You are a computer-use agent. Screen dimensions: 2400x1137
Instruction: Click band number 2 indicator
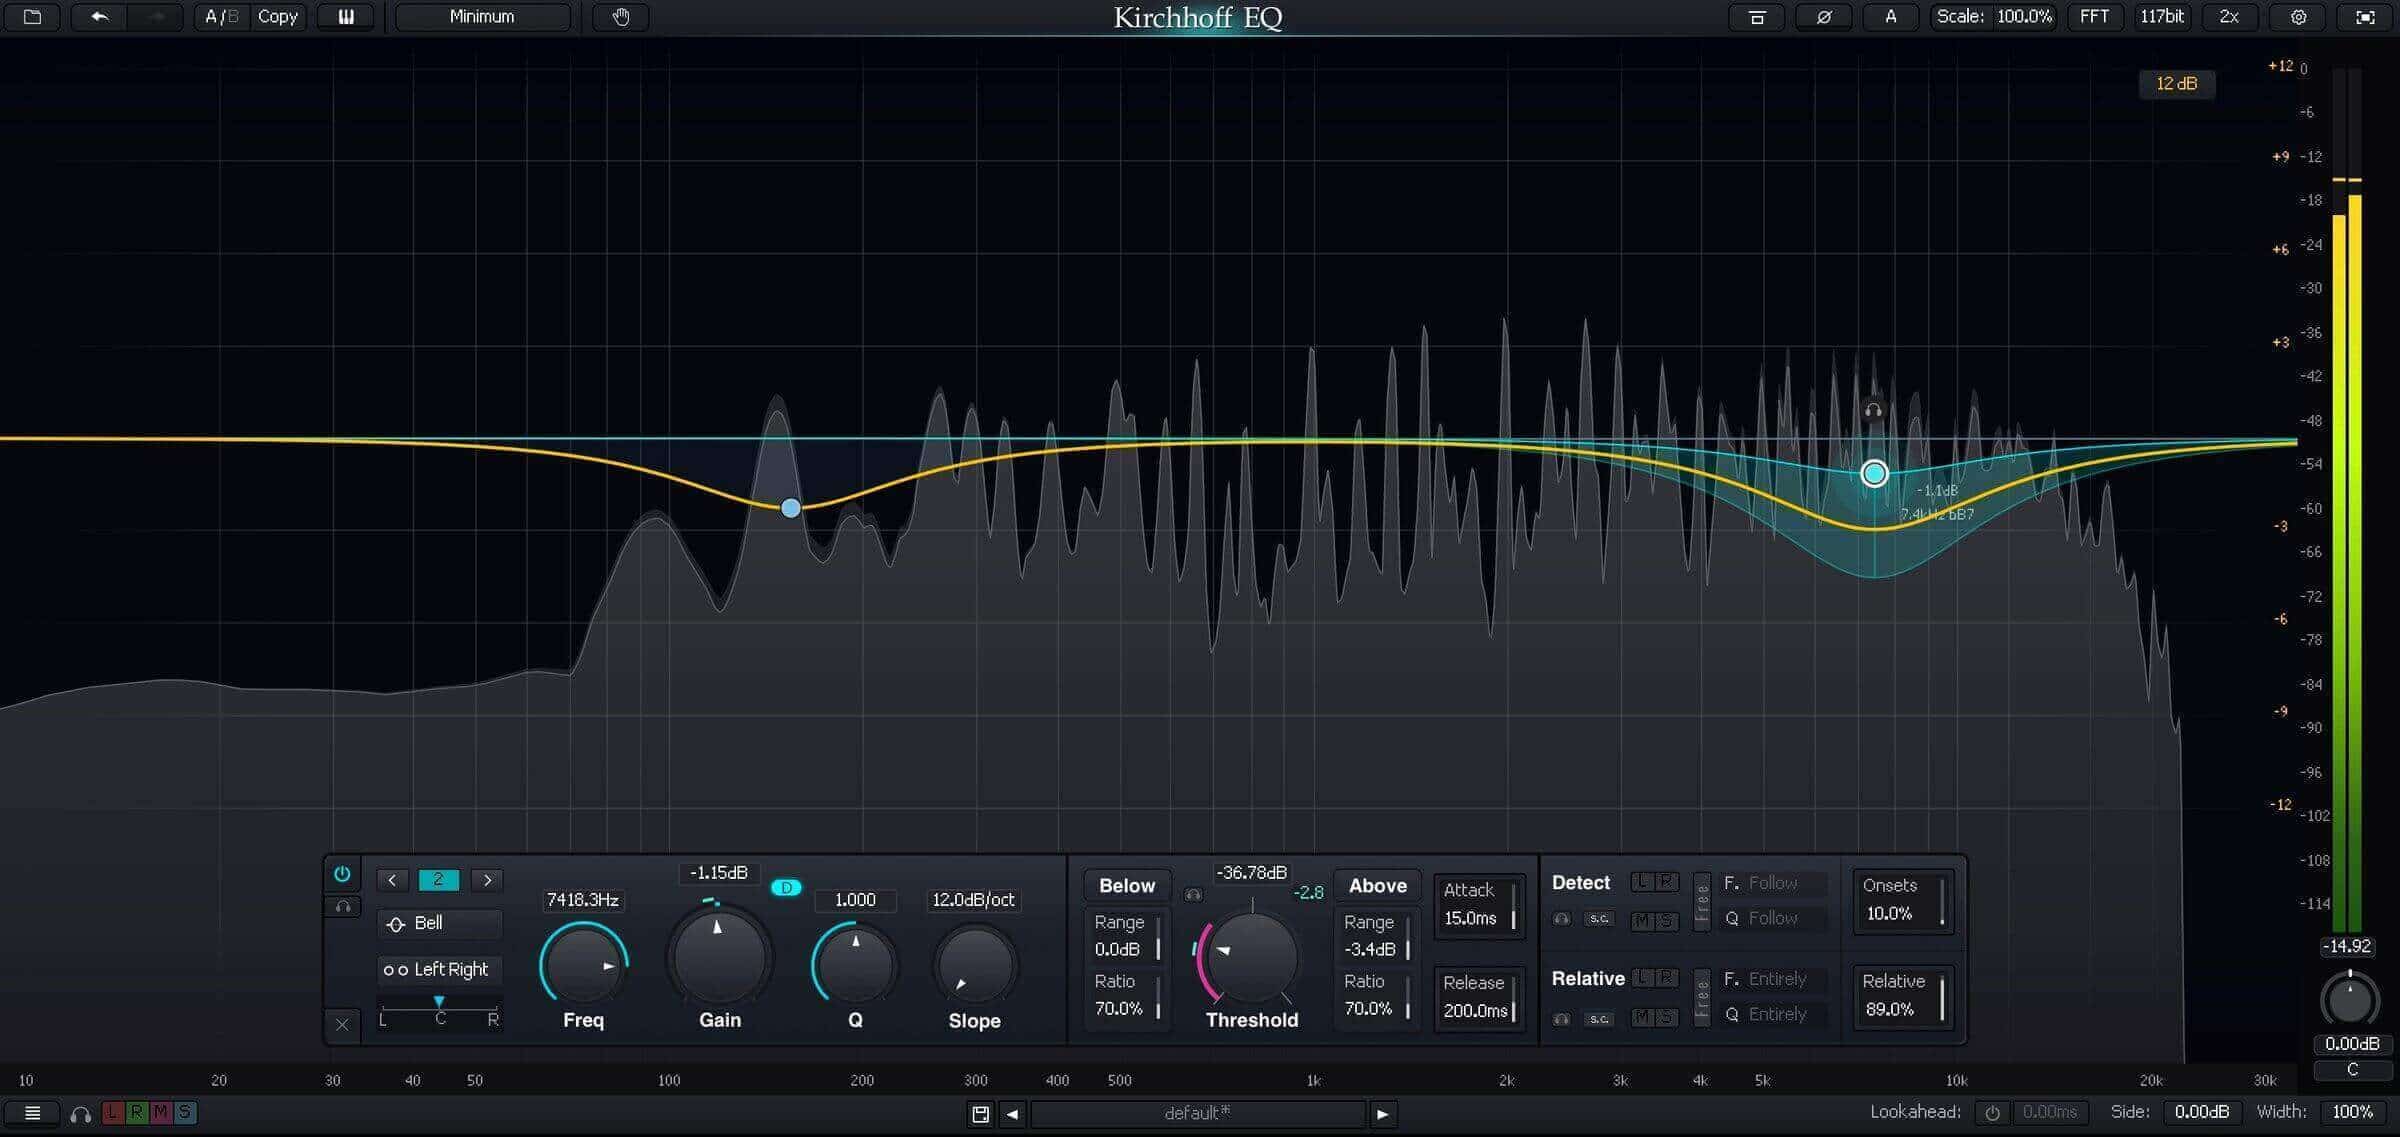click(438, 880)
